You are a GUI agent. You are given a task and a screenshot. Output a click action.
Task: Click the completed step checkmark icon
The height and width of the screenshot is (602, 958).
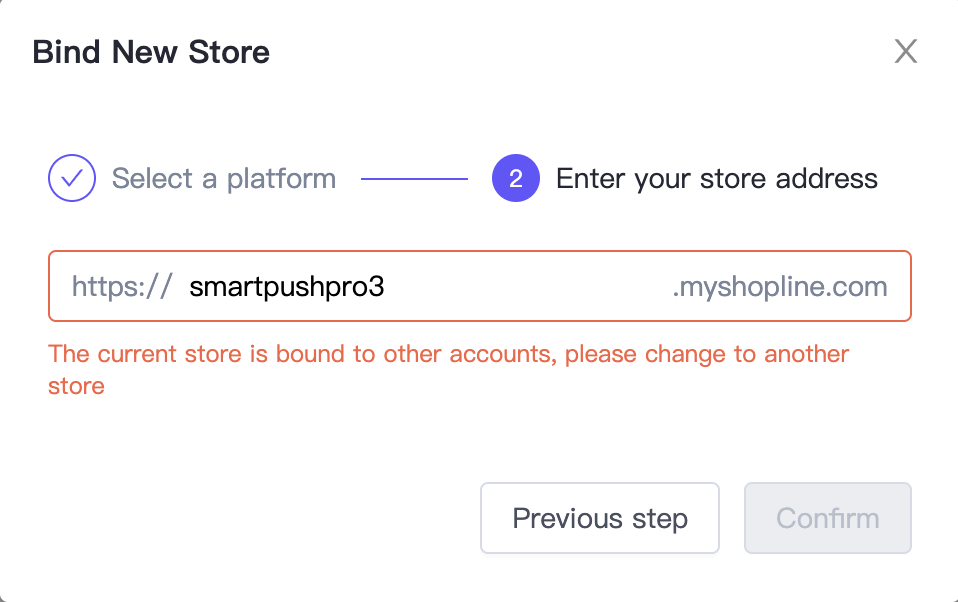(x=72, y=179)
